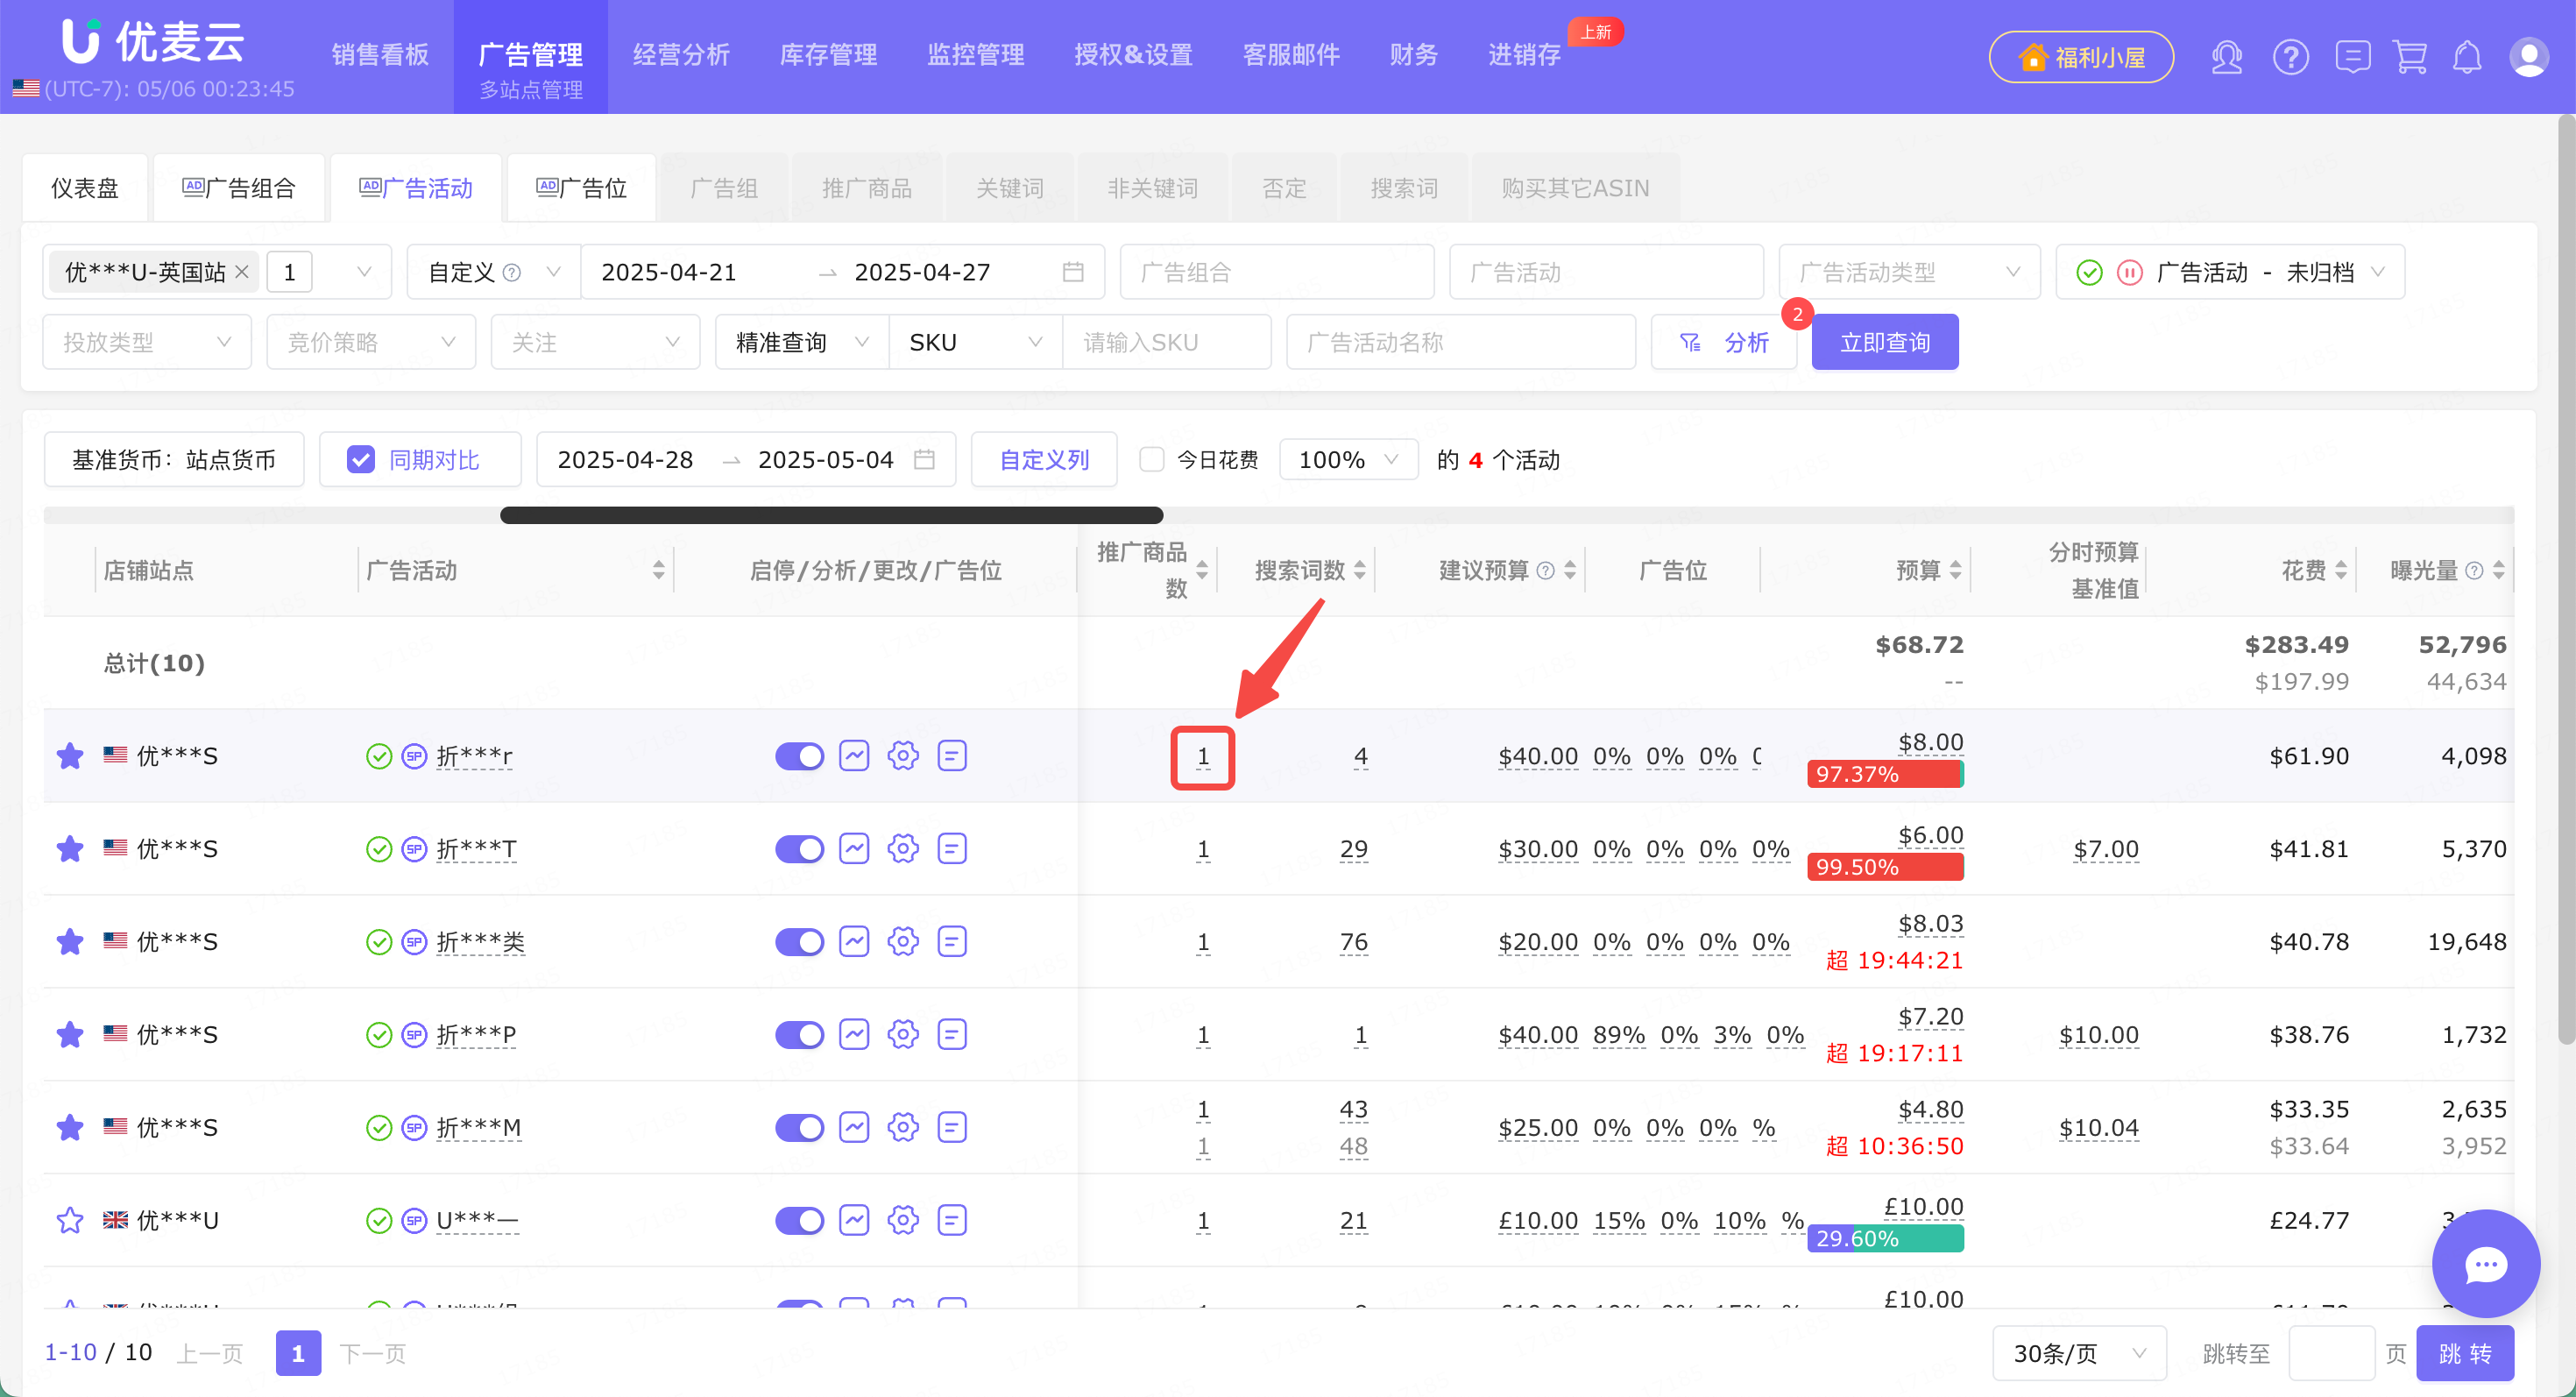Remove the 优***U-英国站 store tag
This screenshot has height=1397, width=2576.
(x=241, y=272)
